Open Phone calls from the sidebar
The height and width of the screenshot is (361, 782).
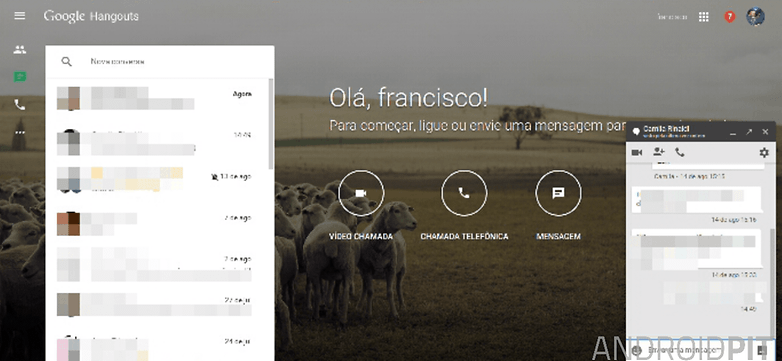coord(19,105)
